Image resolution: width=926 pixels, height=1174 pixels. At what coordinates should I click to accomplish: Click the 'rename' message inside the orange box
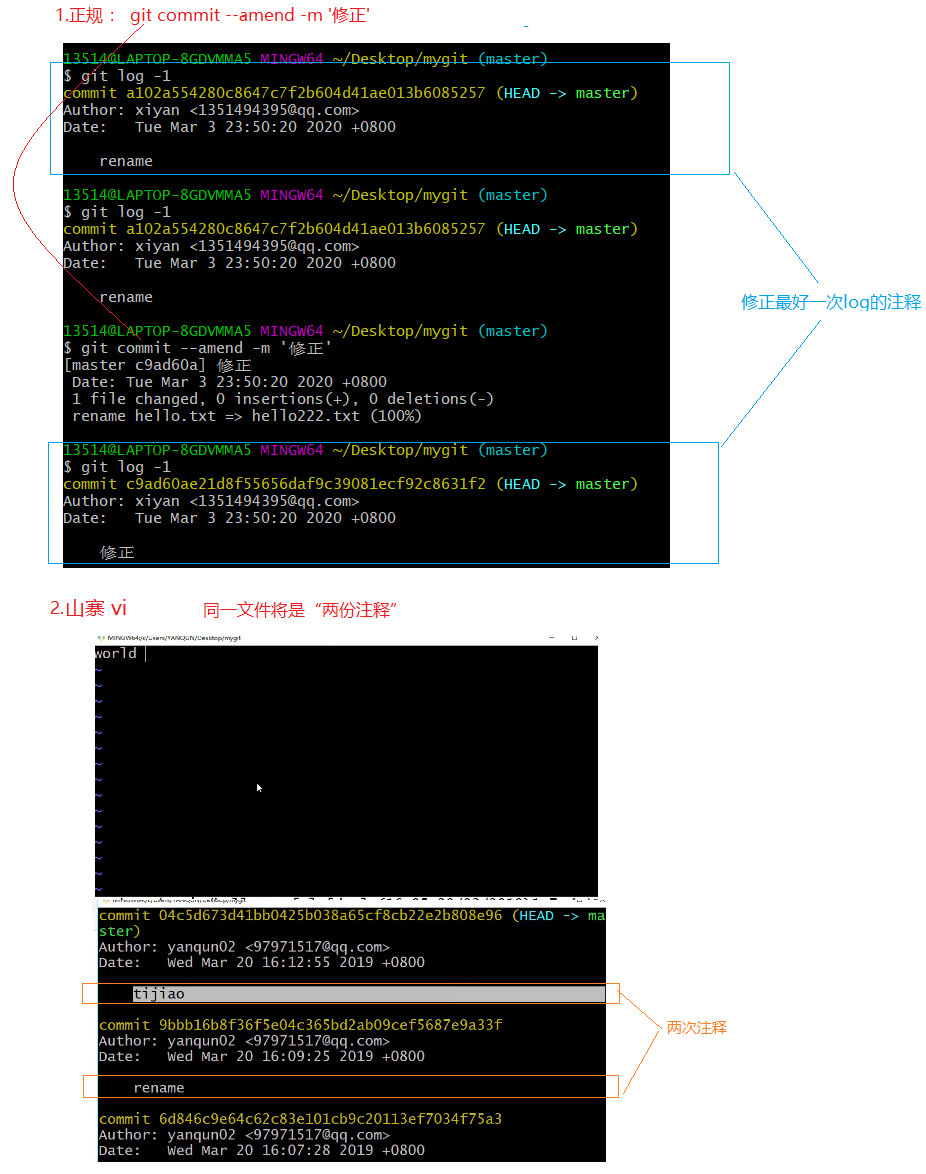coord(159,1087)
